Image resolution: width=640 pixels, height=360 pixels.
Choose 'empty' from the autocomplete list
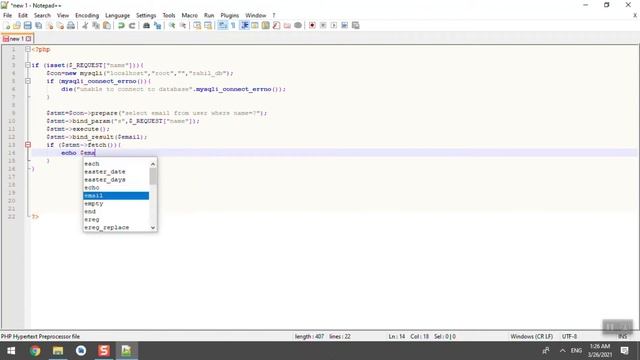116,204
